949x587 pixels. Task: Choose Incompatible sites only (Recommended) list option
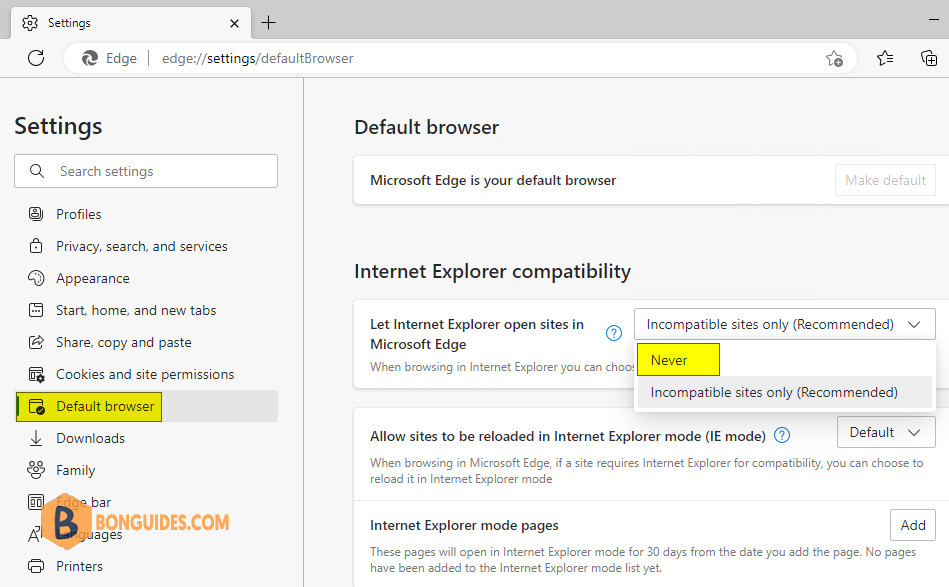click(784, 392)
